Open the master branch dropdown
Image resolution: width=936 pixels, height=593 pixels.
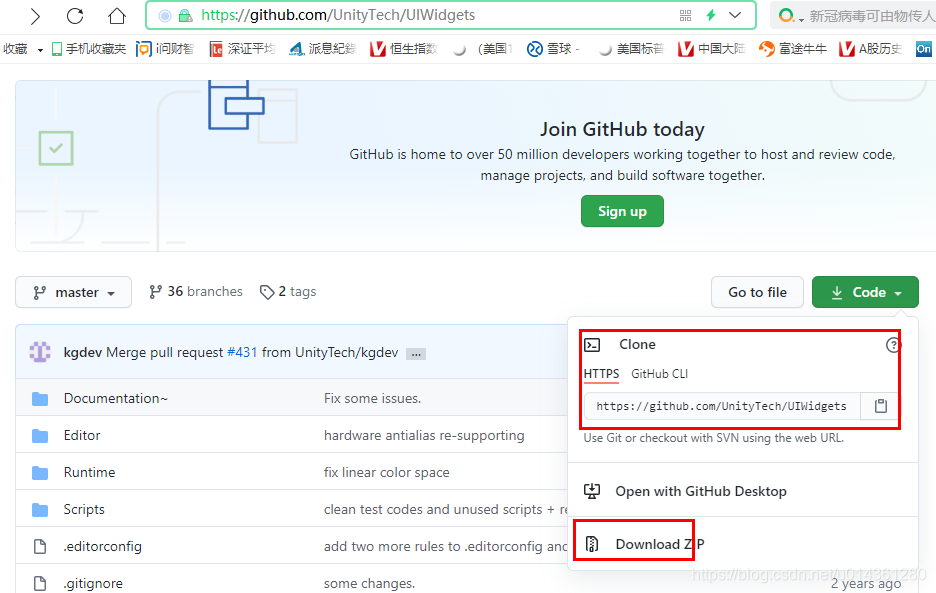tap(73, 292)
